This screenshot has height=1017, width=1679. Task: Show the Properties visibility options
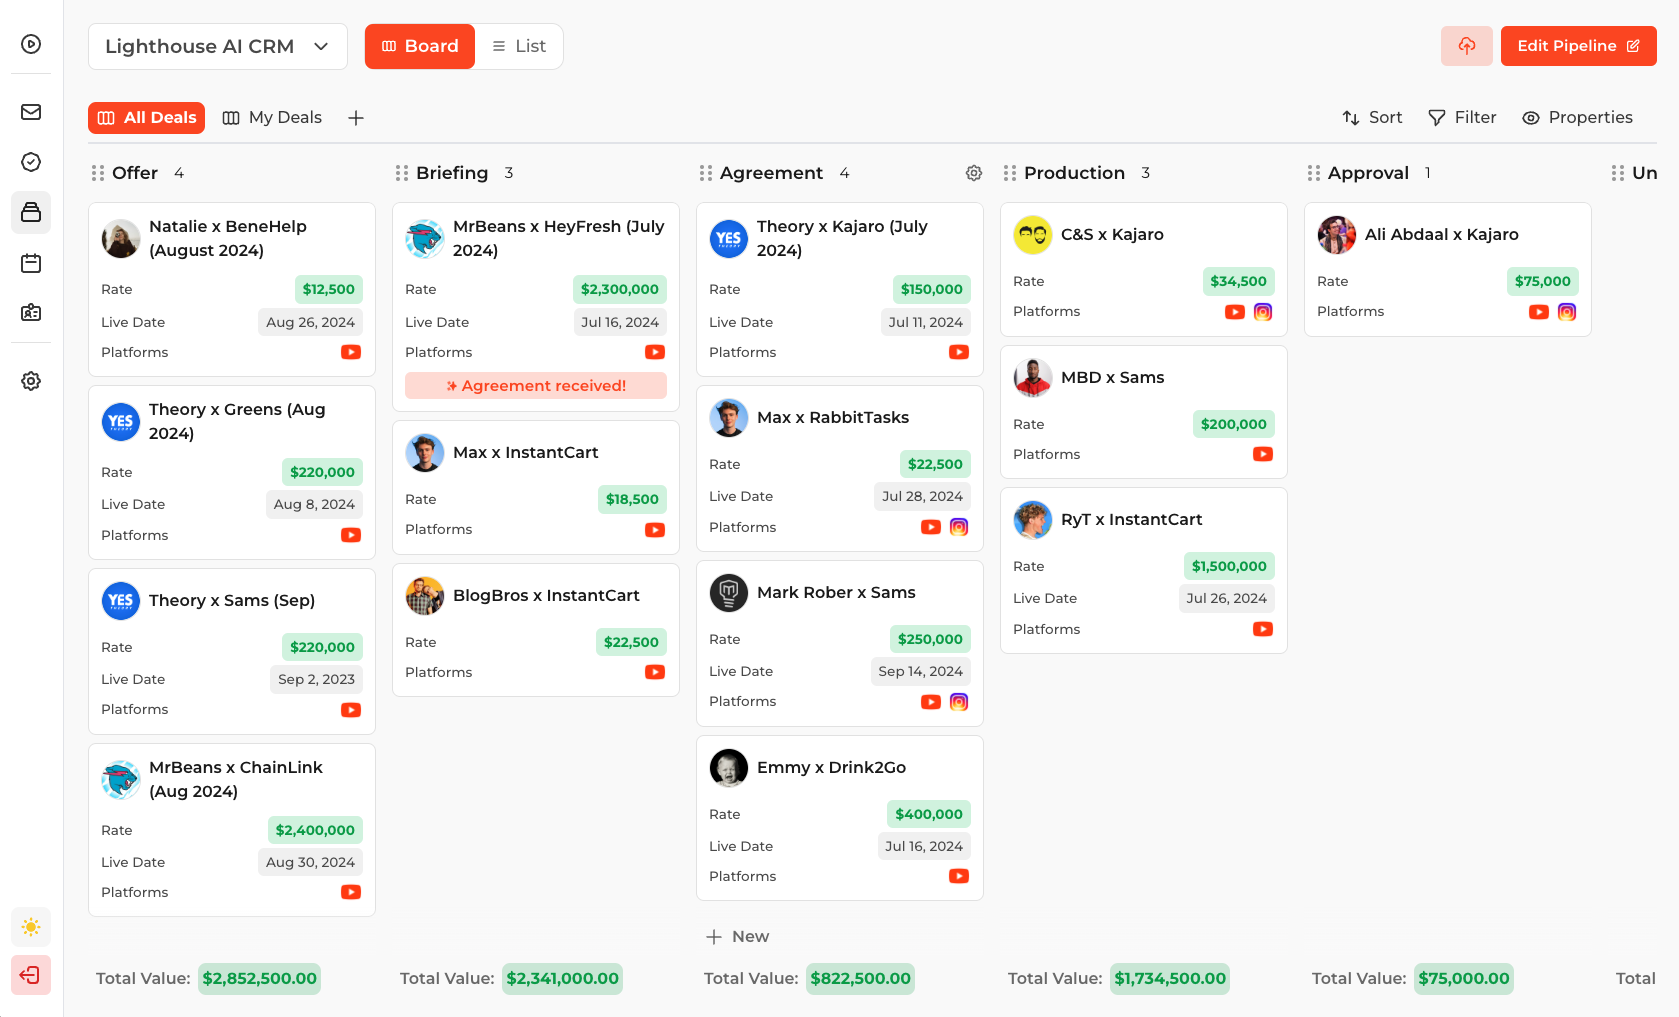click(x=1577, y=118)
